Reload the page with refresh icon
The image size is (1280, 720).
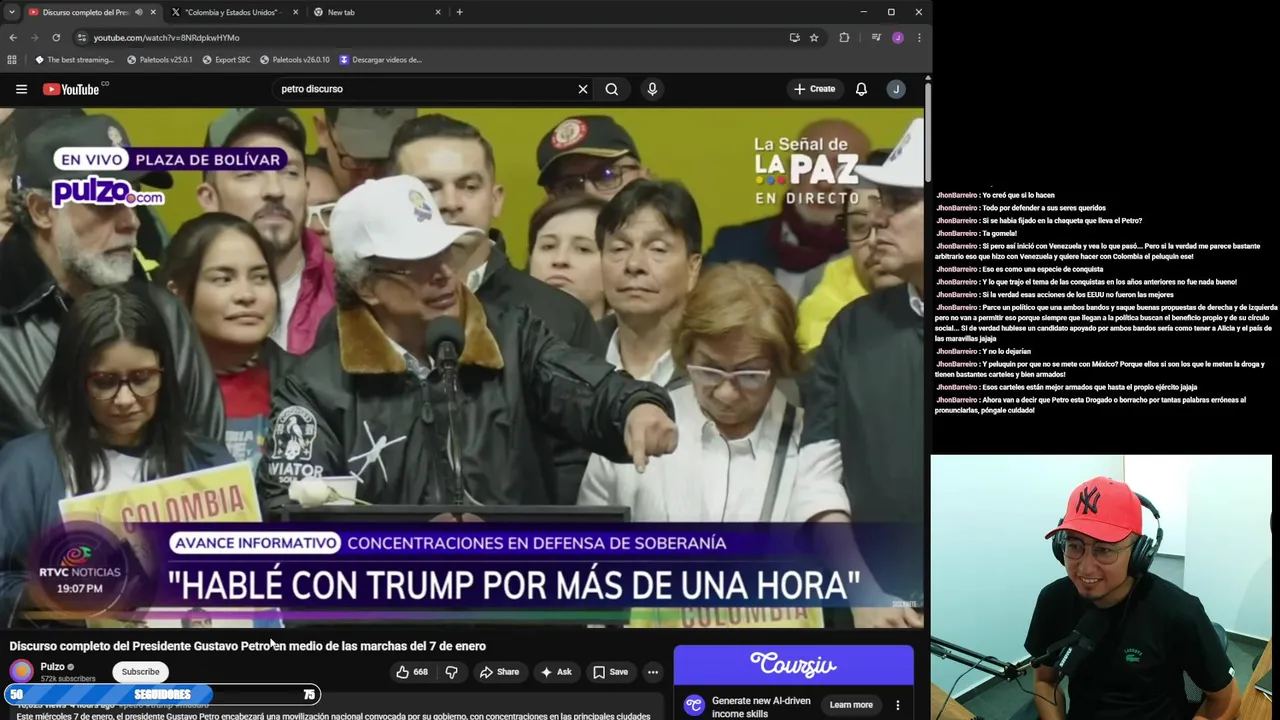pos(56,37)
